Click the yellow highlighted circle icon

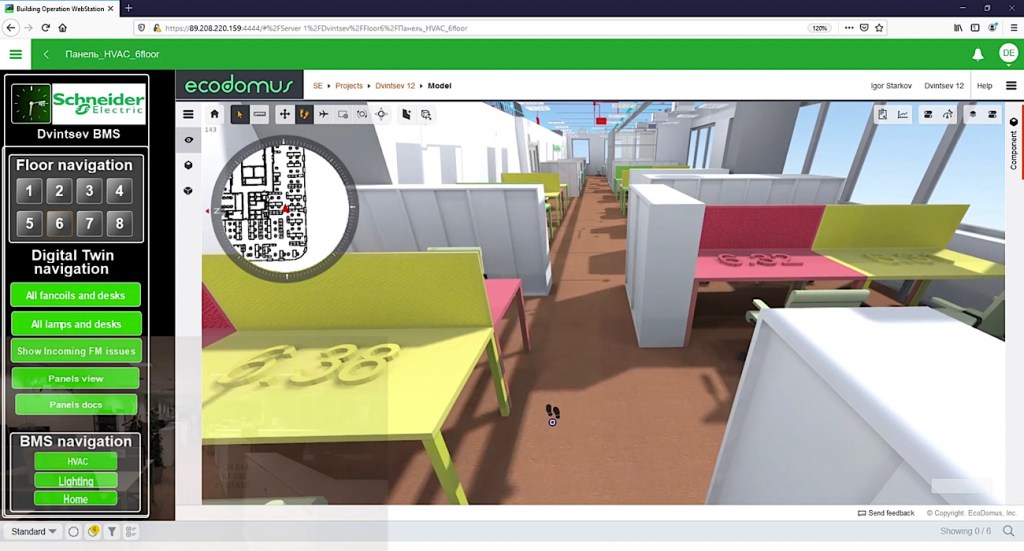93,531
